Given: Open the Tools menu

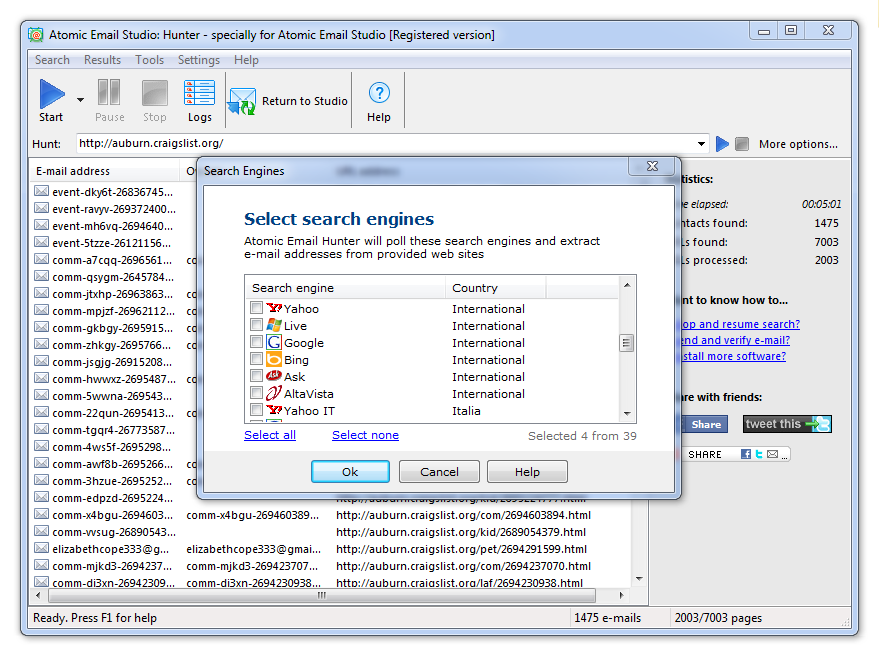Looking at the screenshot, I should coord(149,60).
